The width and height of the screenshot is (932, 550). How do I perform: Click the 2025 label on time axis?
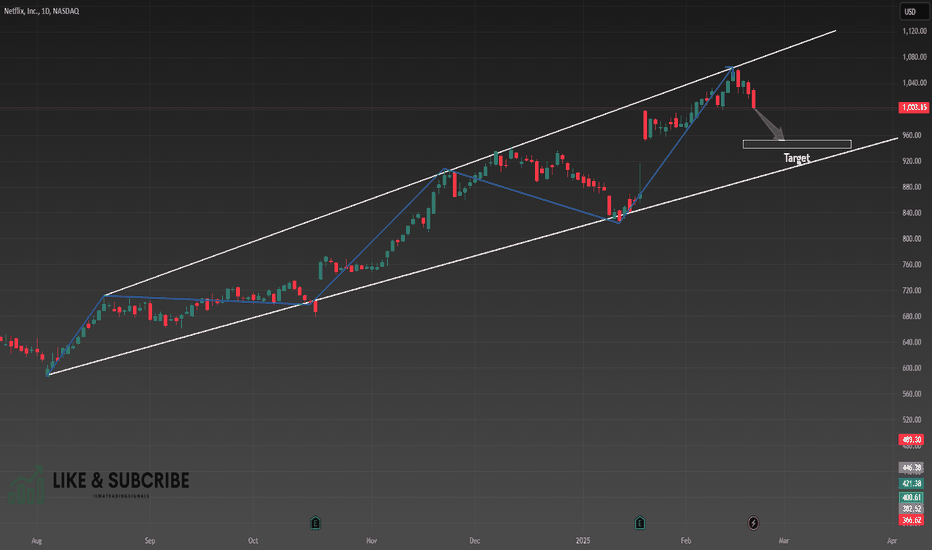(x=583, y=541)
